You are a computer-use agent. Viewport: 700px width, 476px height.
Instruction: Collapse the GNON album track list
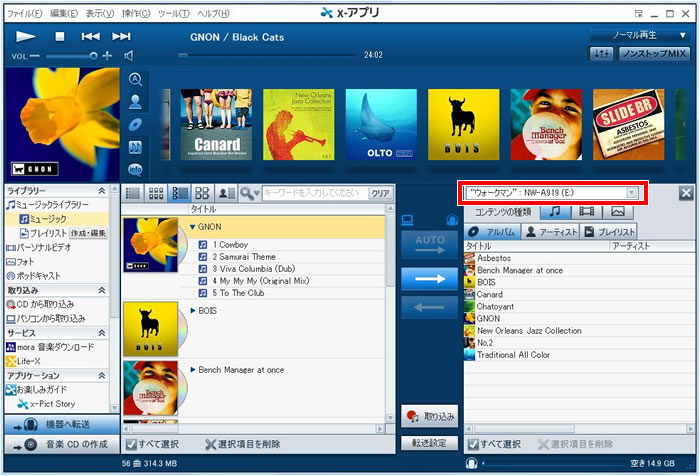192,227
